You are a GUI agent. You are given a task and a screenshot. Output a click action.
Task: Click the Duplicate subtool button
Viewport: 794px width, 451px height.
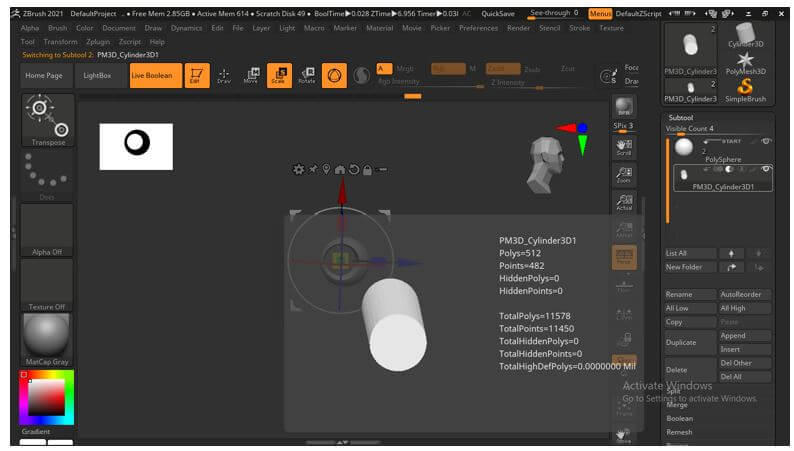click(x=690, y=343)
